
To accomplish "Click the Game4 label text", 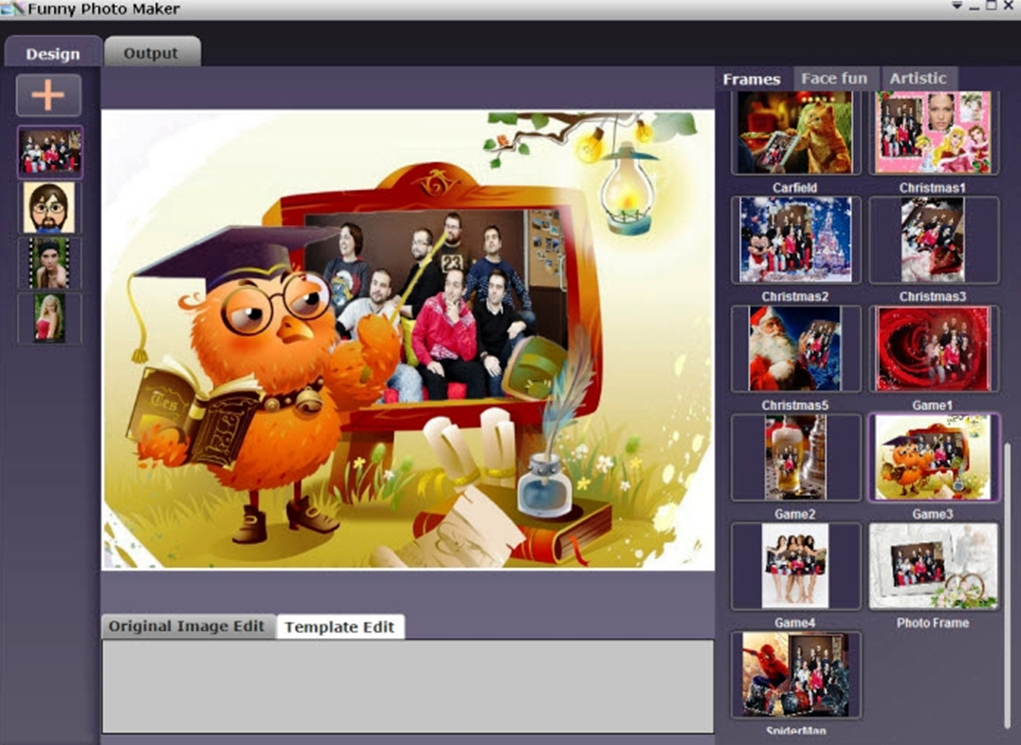I will [795, 623].
